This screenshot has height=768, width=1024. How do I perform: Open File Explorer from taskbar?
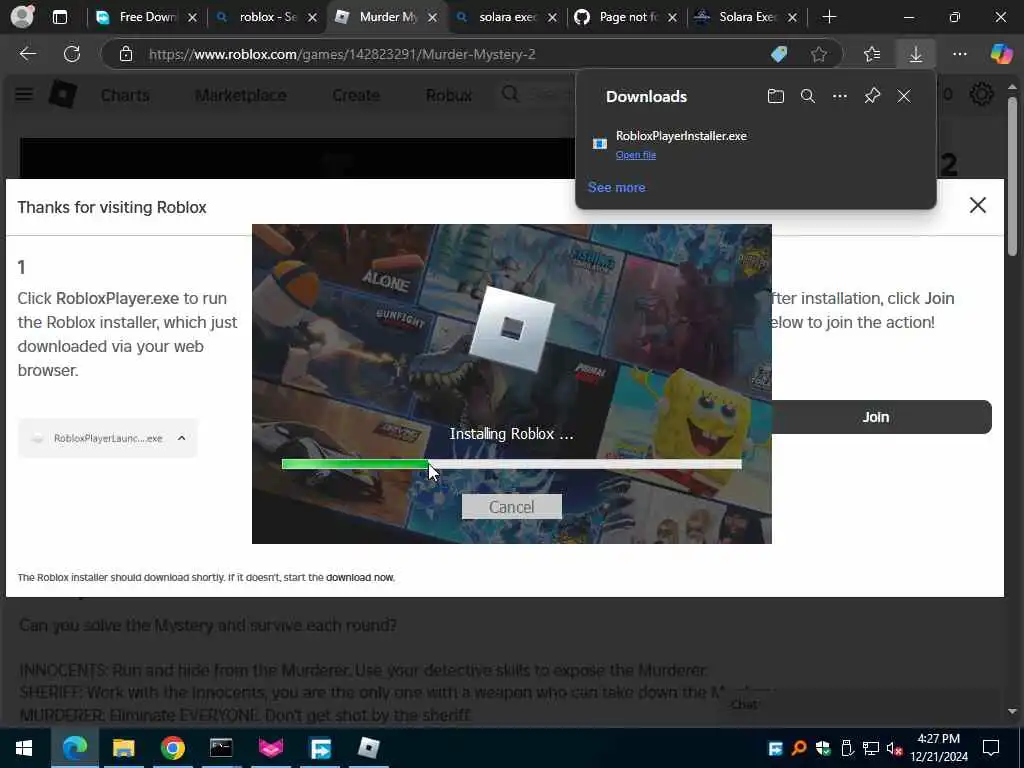[123, 748]
